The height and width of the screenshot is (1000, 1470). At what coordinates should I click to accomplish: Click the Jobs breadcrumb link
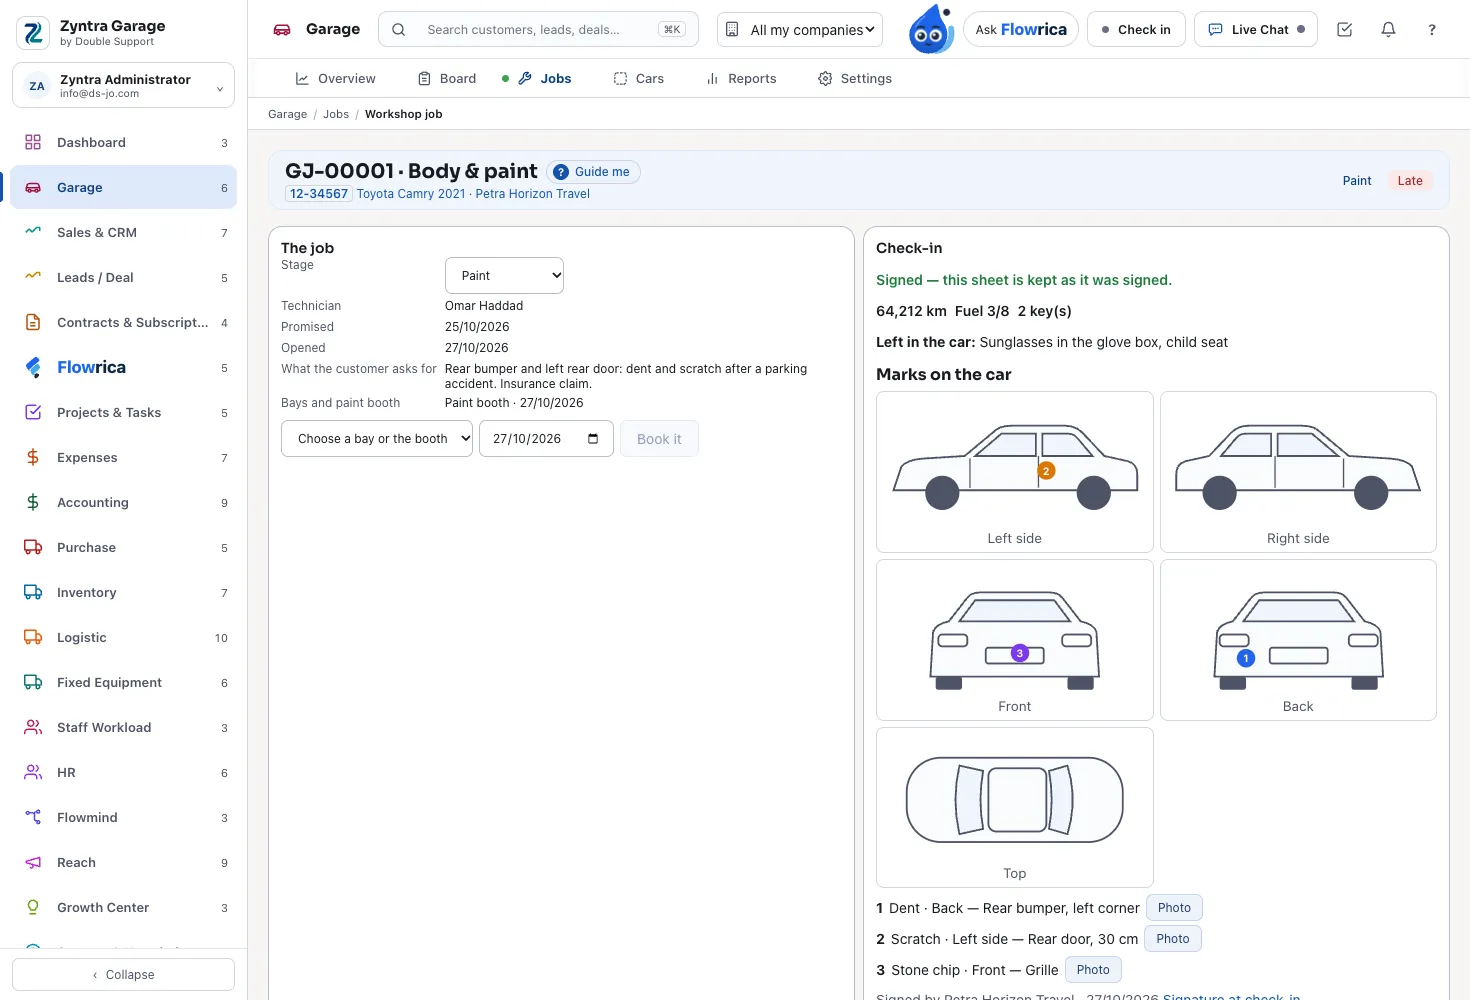pyautogui.click(x=336, y=114)
